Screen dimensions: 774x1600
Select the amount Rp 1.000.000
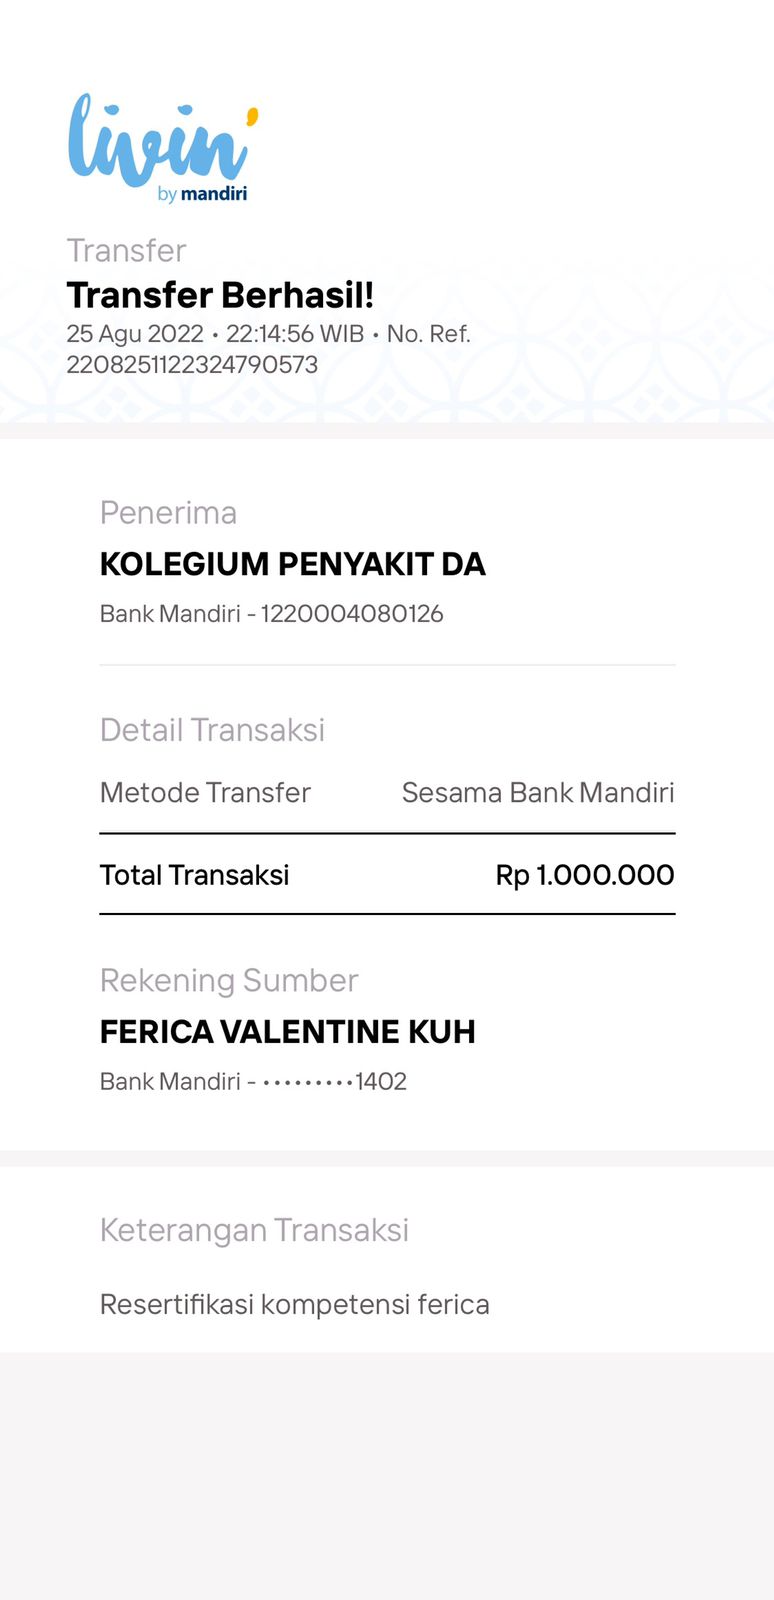click(x=585, y=875)
